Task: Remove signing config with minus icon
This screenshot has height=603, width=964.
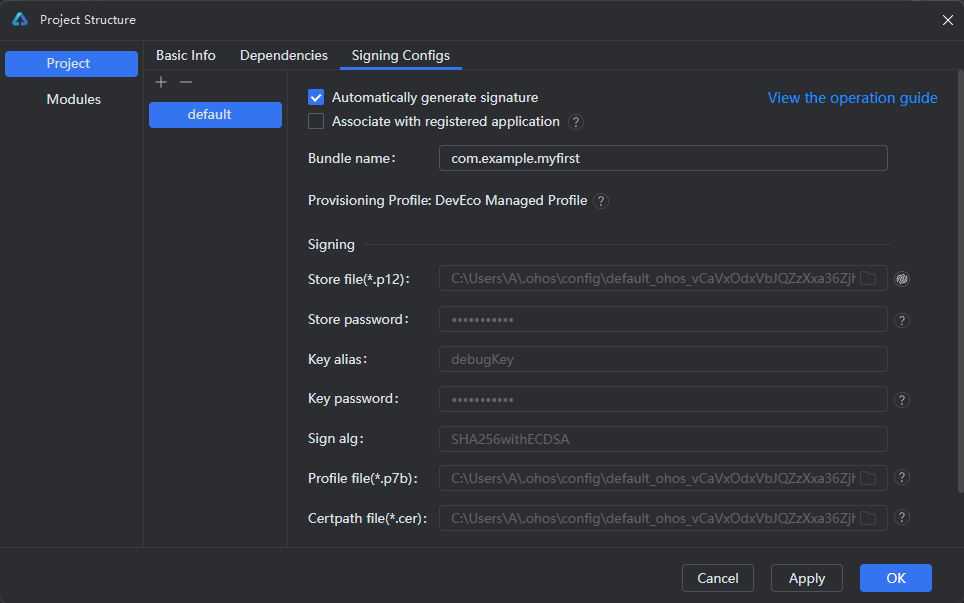Action: point(185,82)
